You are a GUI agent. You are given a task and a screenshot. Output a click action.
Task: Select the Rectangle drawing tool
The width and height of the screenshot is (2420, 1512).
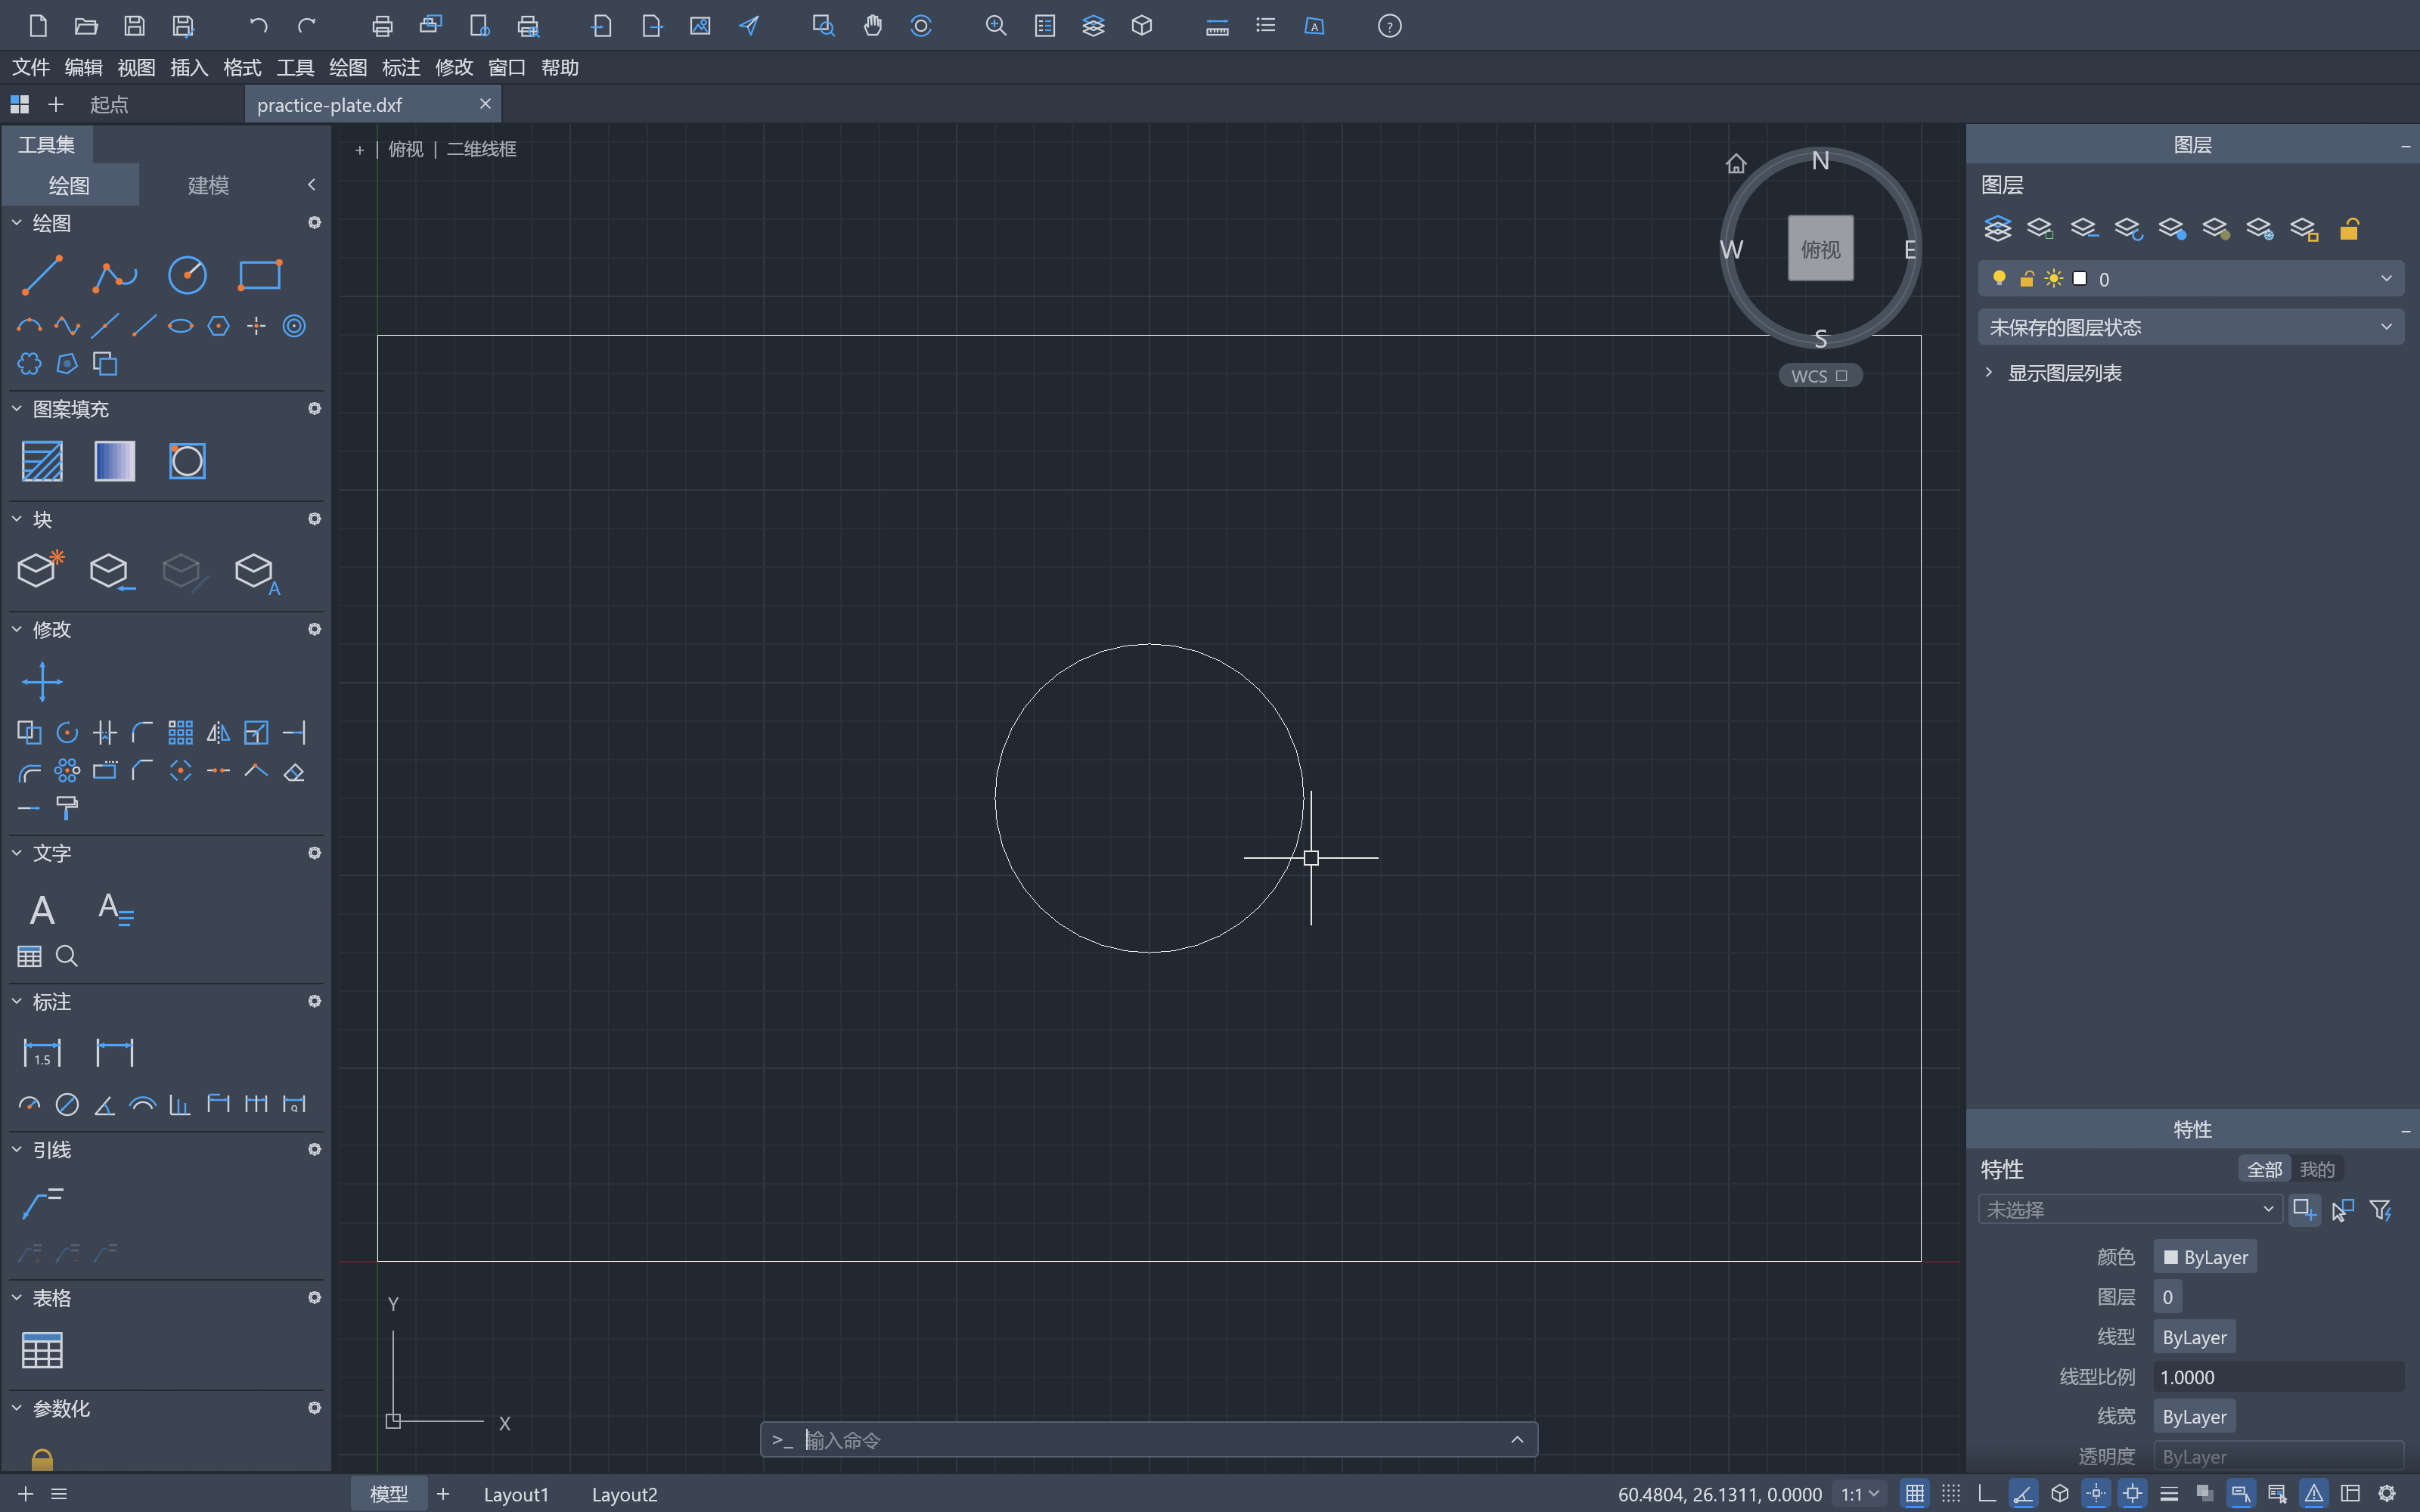pos(259,275)
